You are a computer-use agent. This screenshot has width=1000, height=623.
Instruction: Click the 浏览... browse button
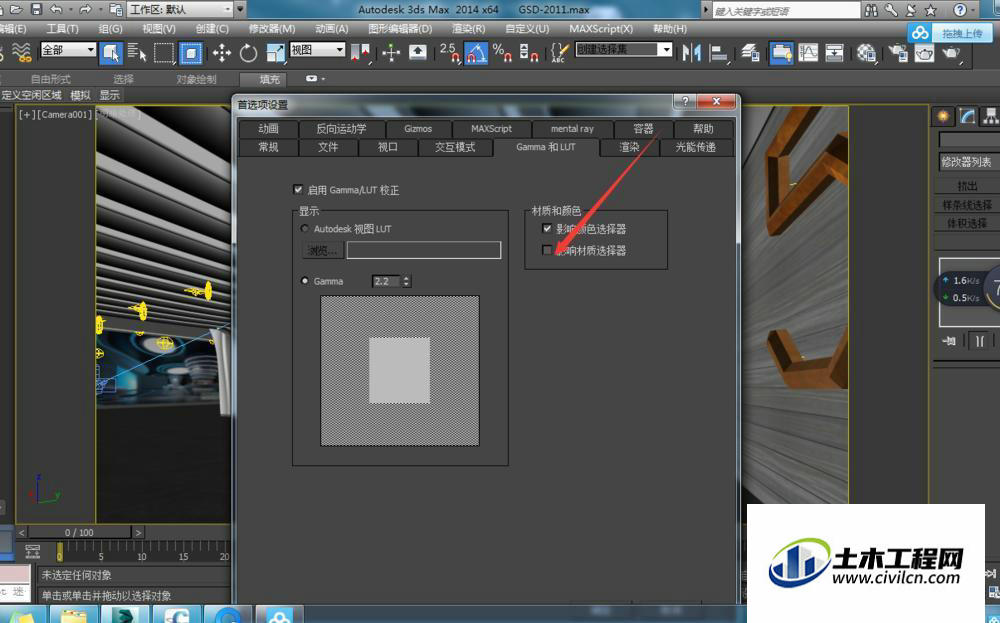pyautogui.click(x=322, y=250)
